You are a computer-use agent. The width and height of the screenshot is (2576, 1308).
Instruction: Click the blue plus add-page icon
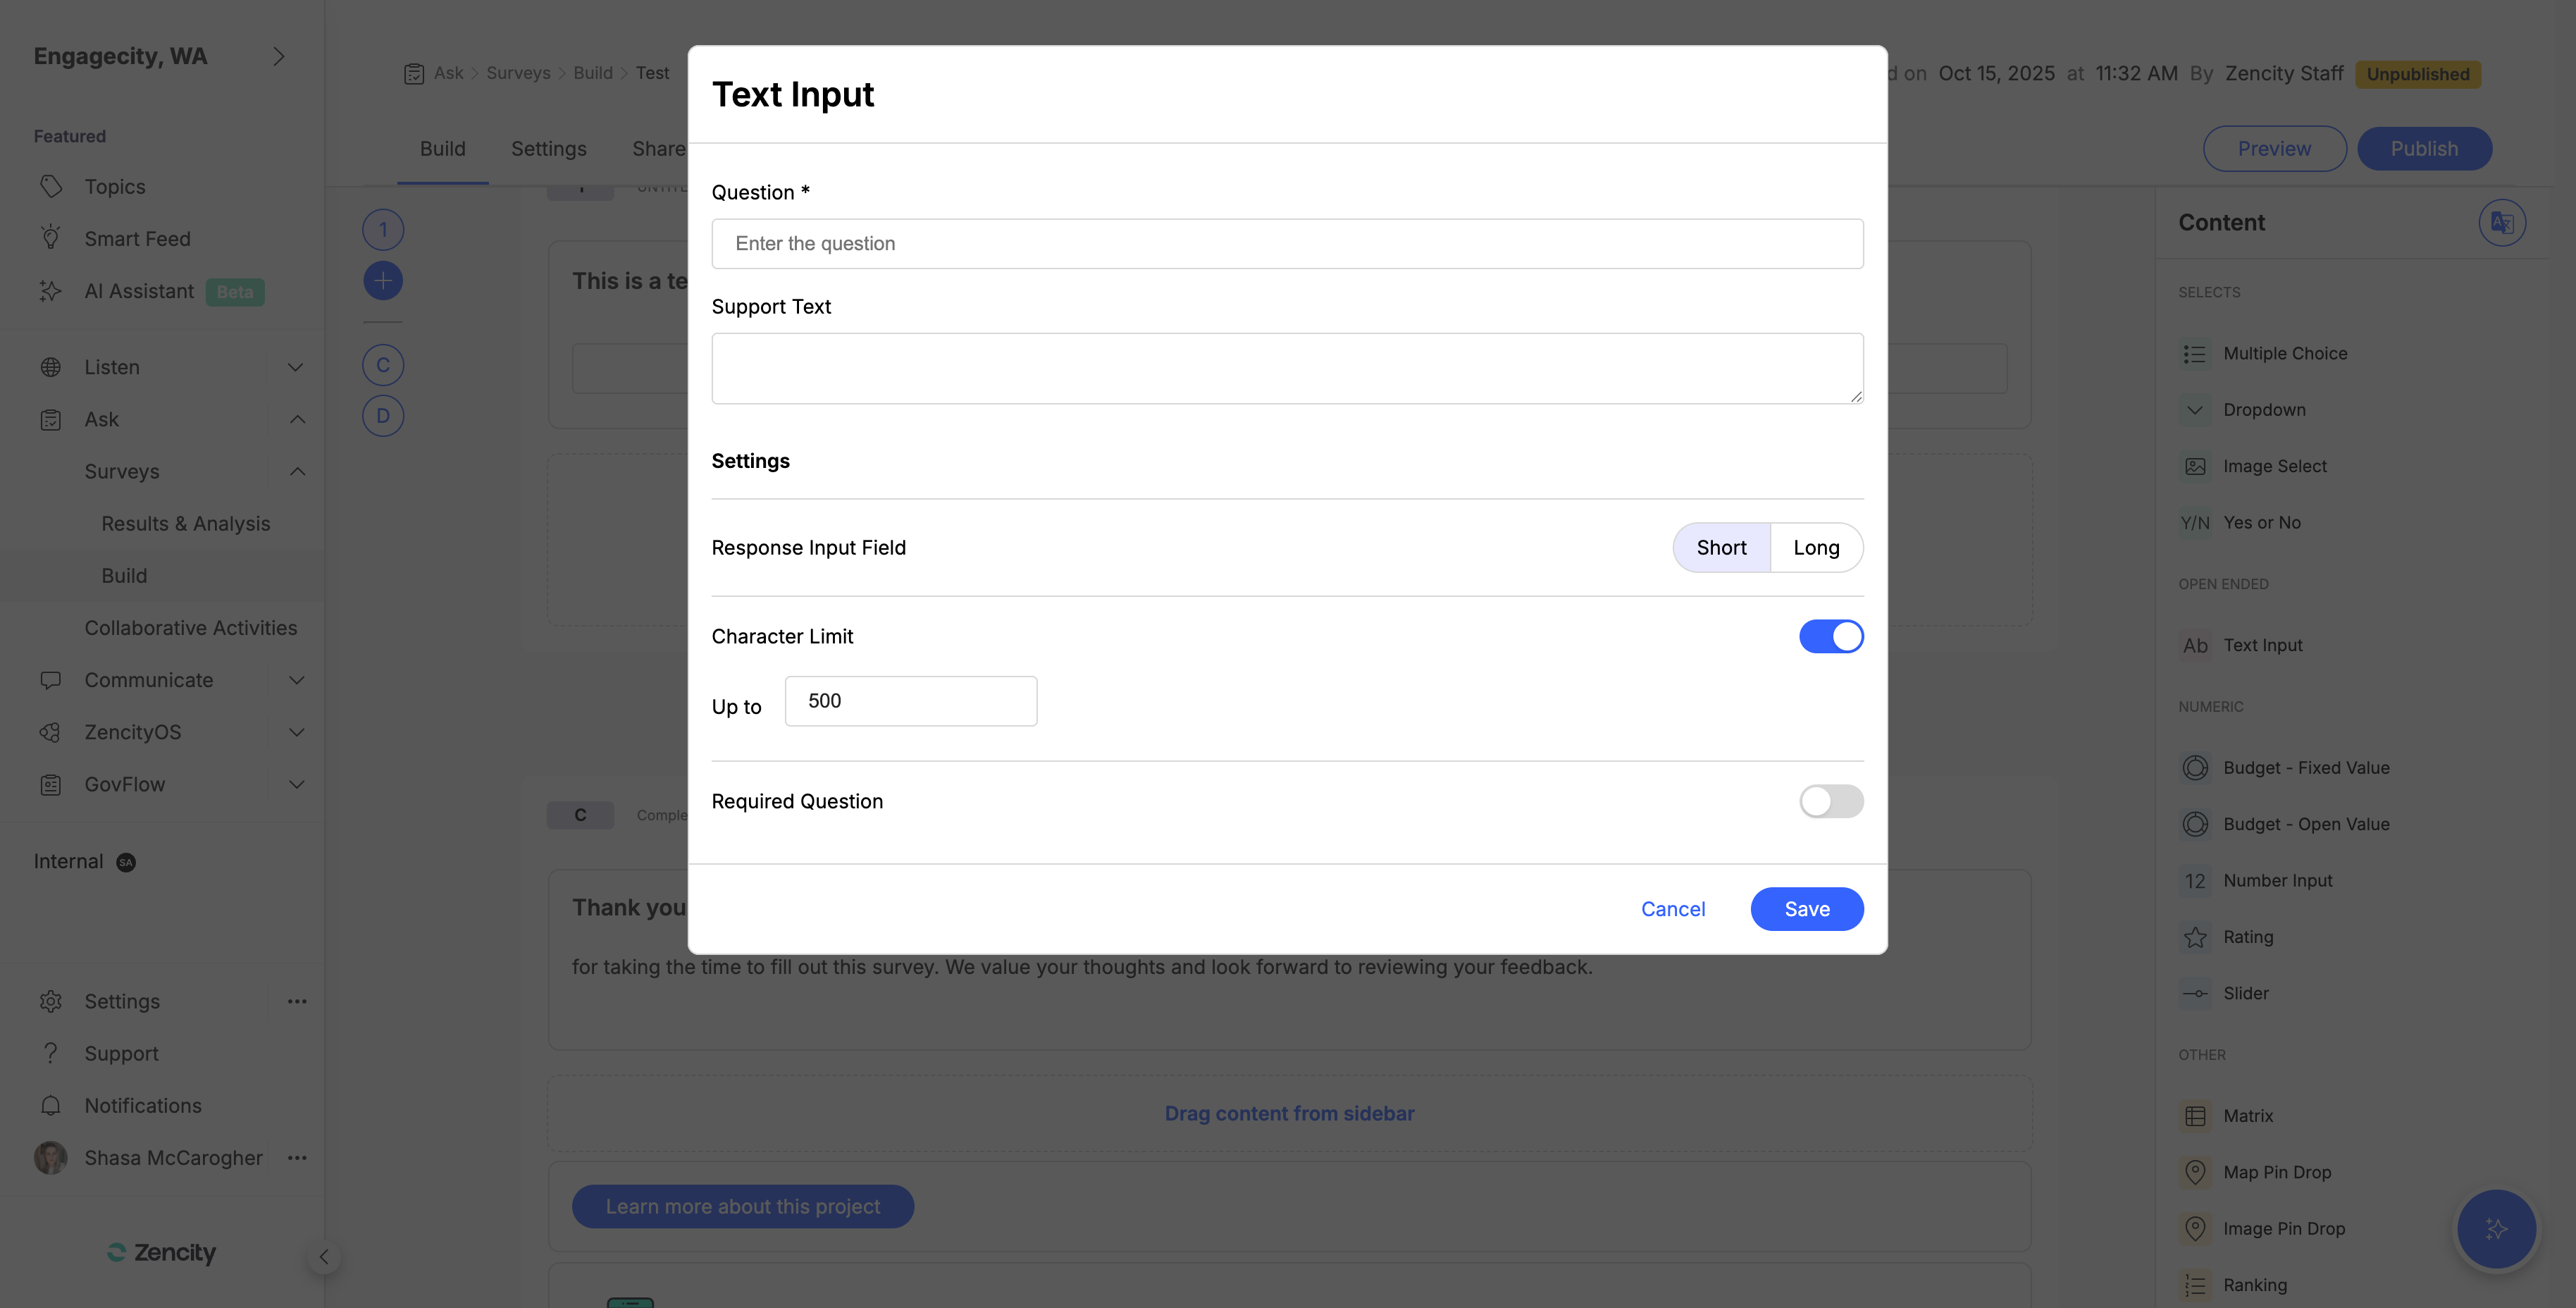(383, 281)
